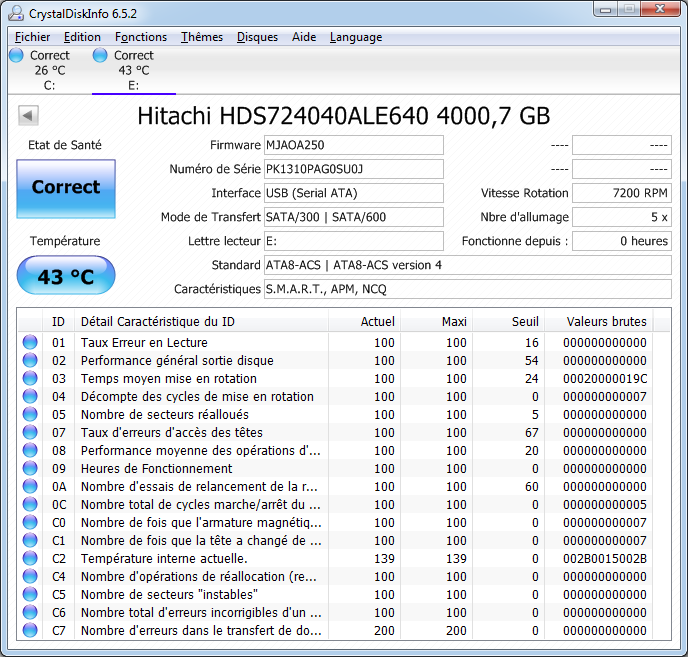Click the large Correct health status button
The height and width of the screenshot is (657, 688).
pyautogui.click(x=66, y=188)
